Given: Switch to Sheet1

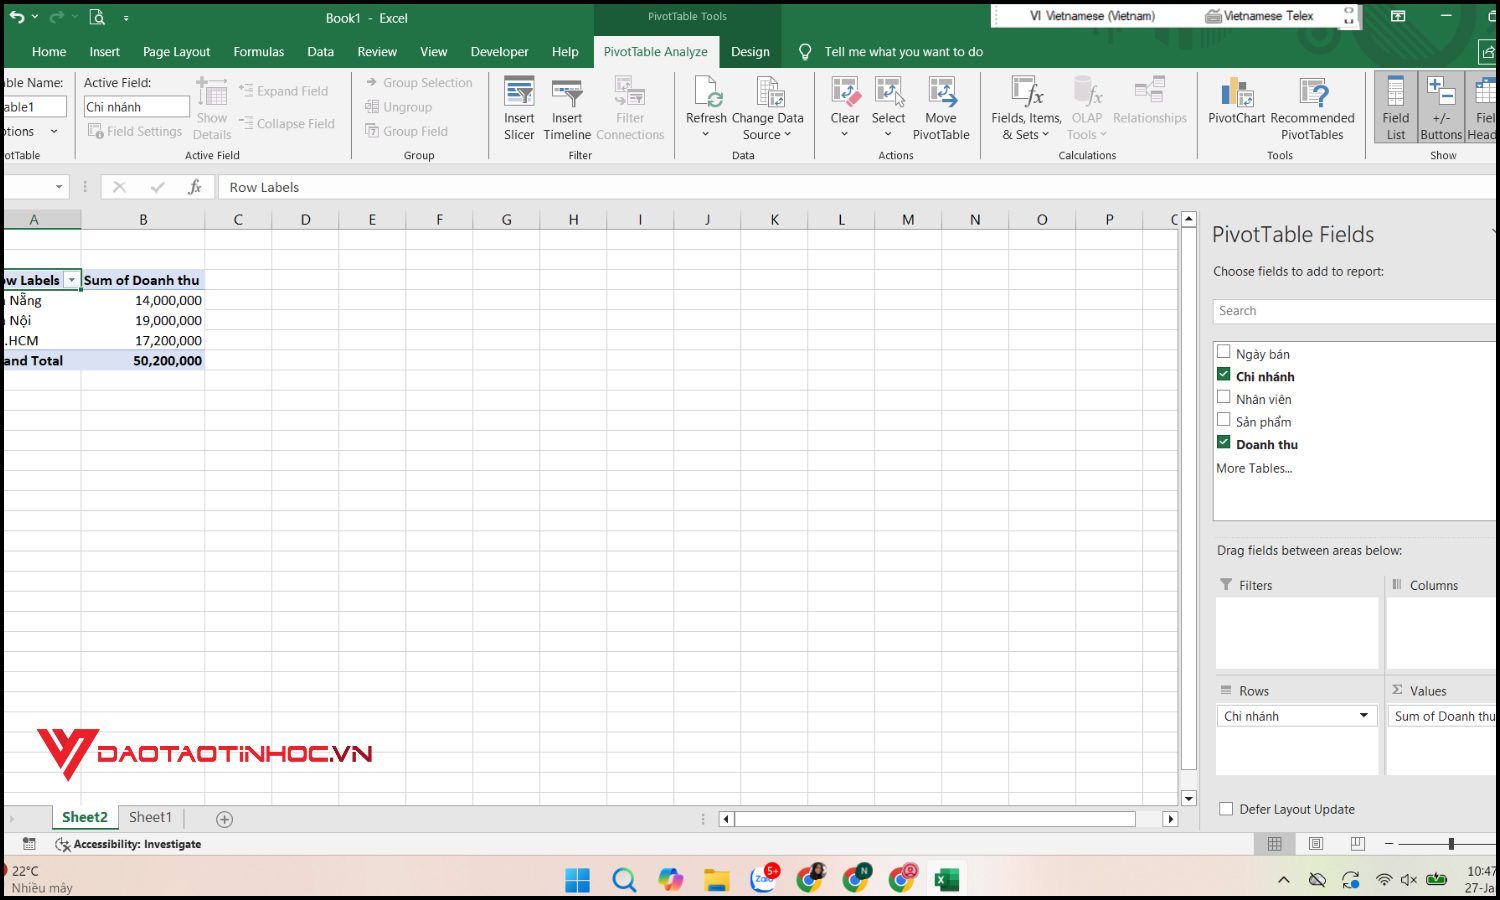Looking at the screenshot, I should tap(150, 817).
